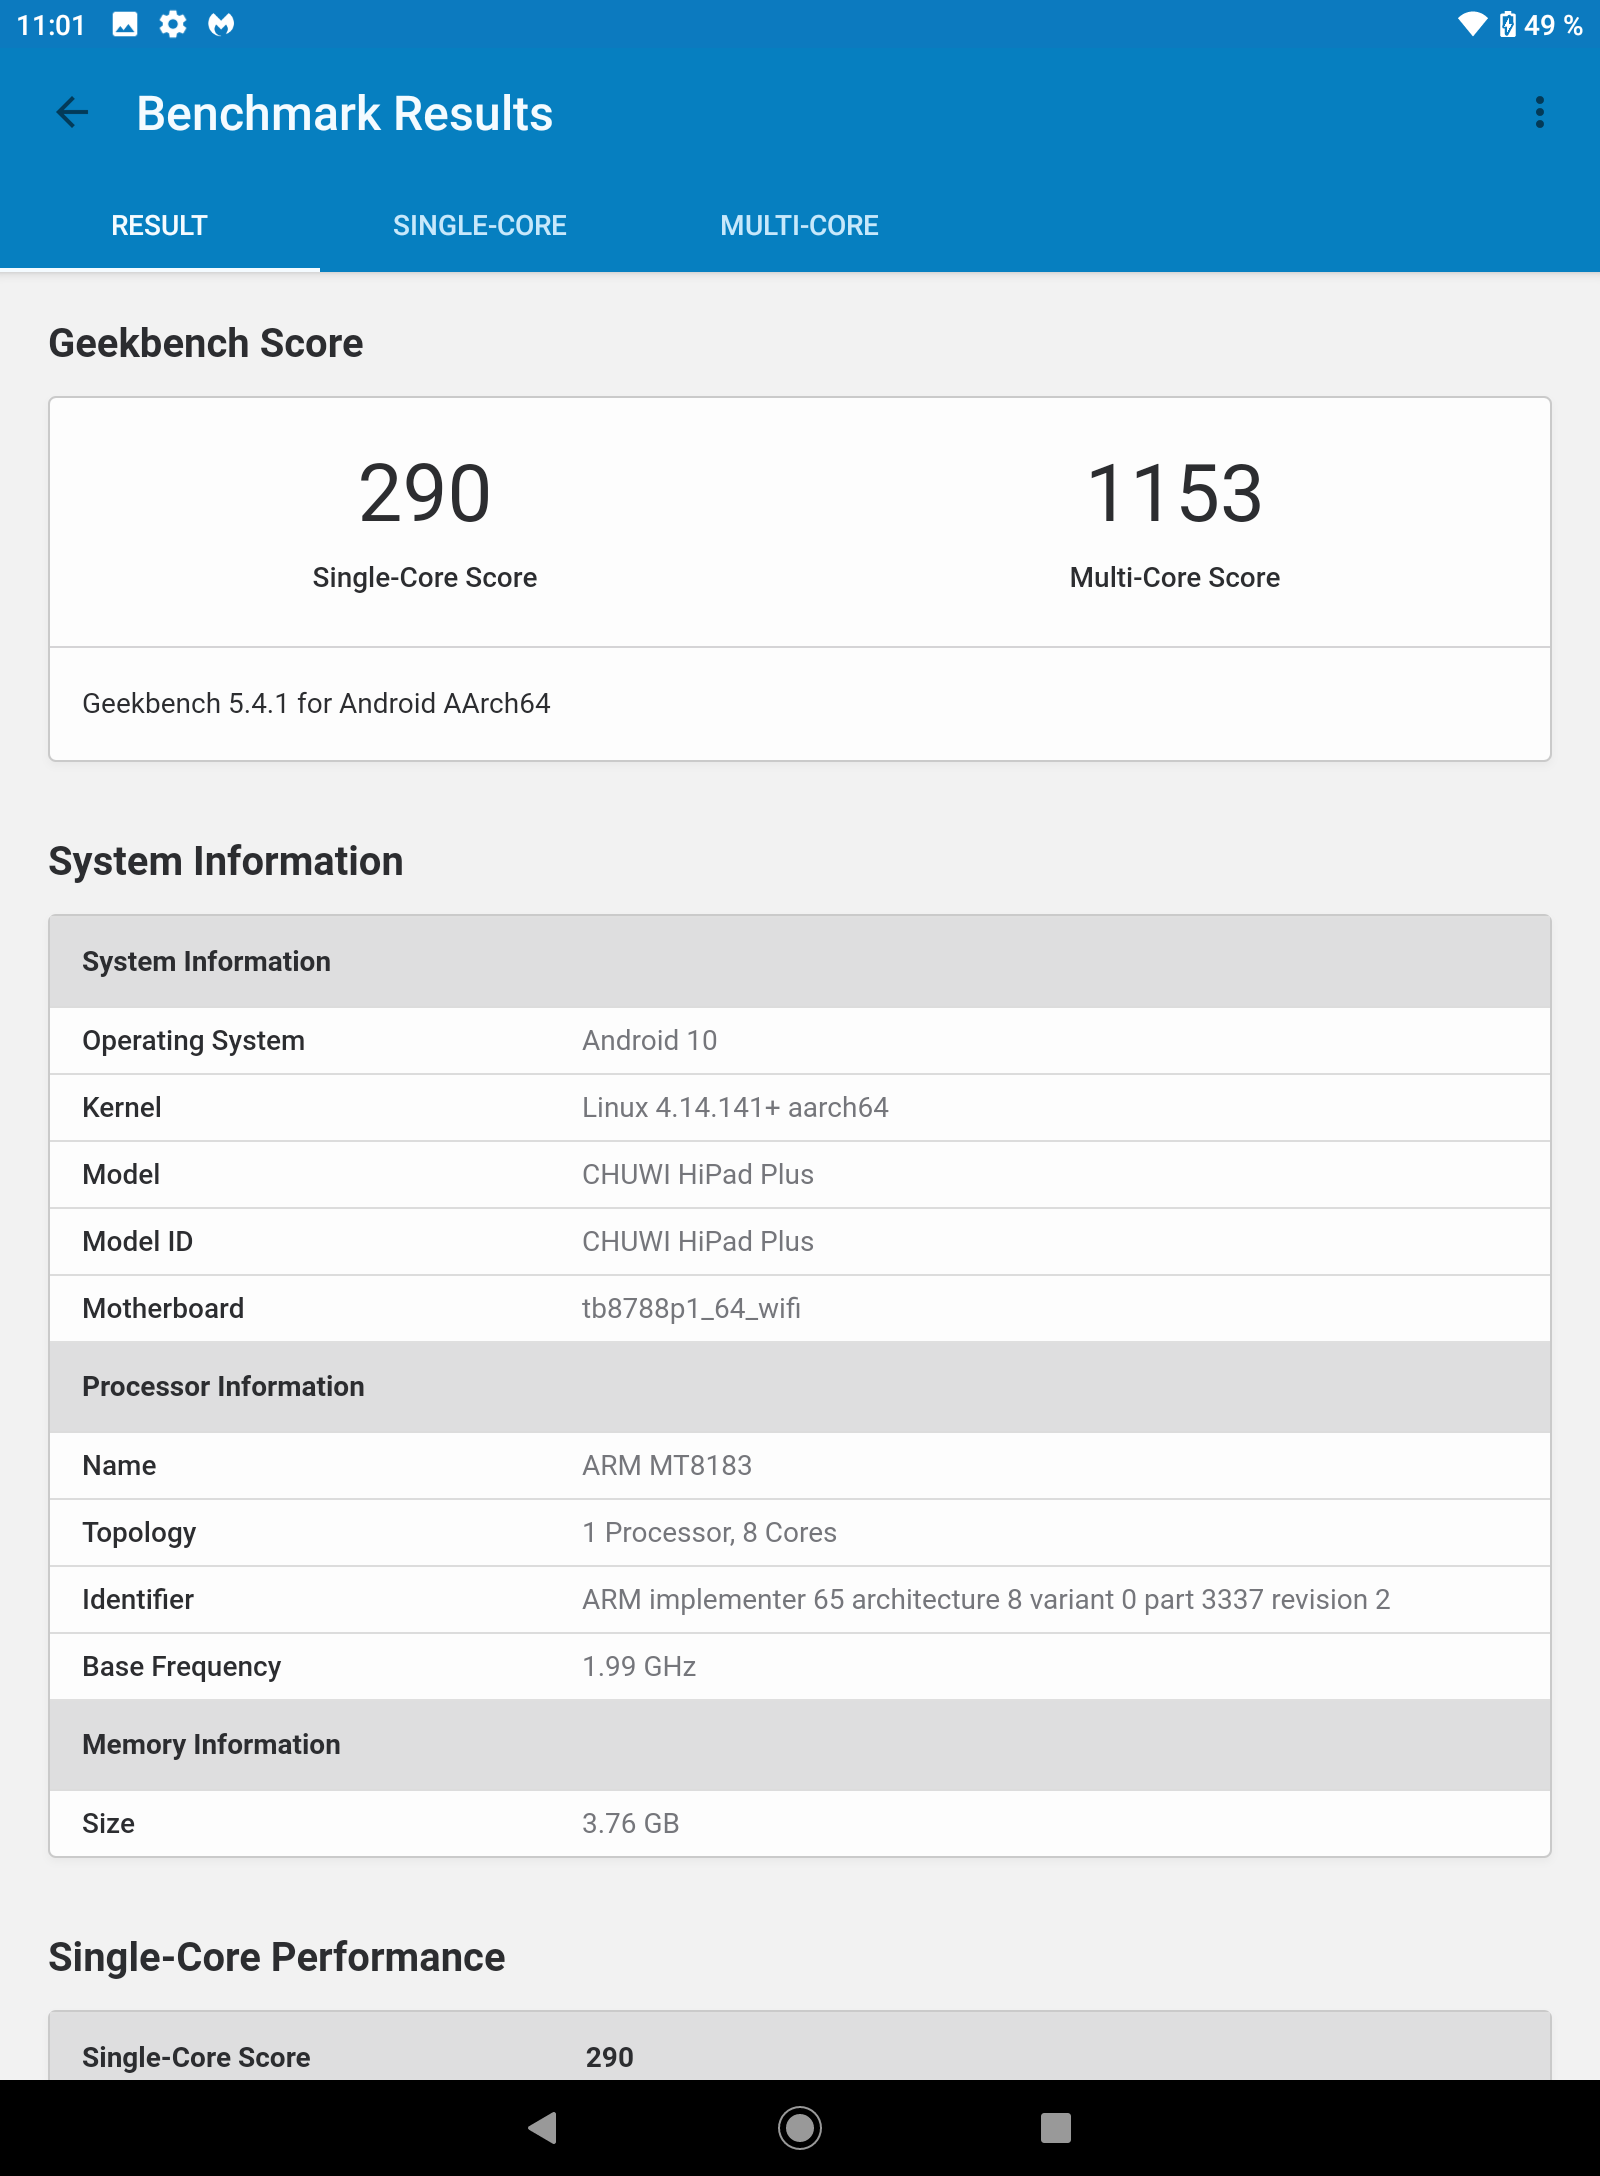1600x2176 pixels.
Task: Switch to the MULTI-CORE tab
Action: pyautogui.click(x=800, y=225)
